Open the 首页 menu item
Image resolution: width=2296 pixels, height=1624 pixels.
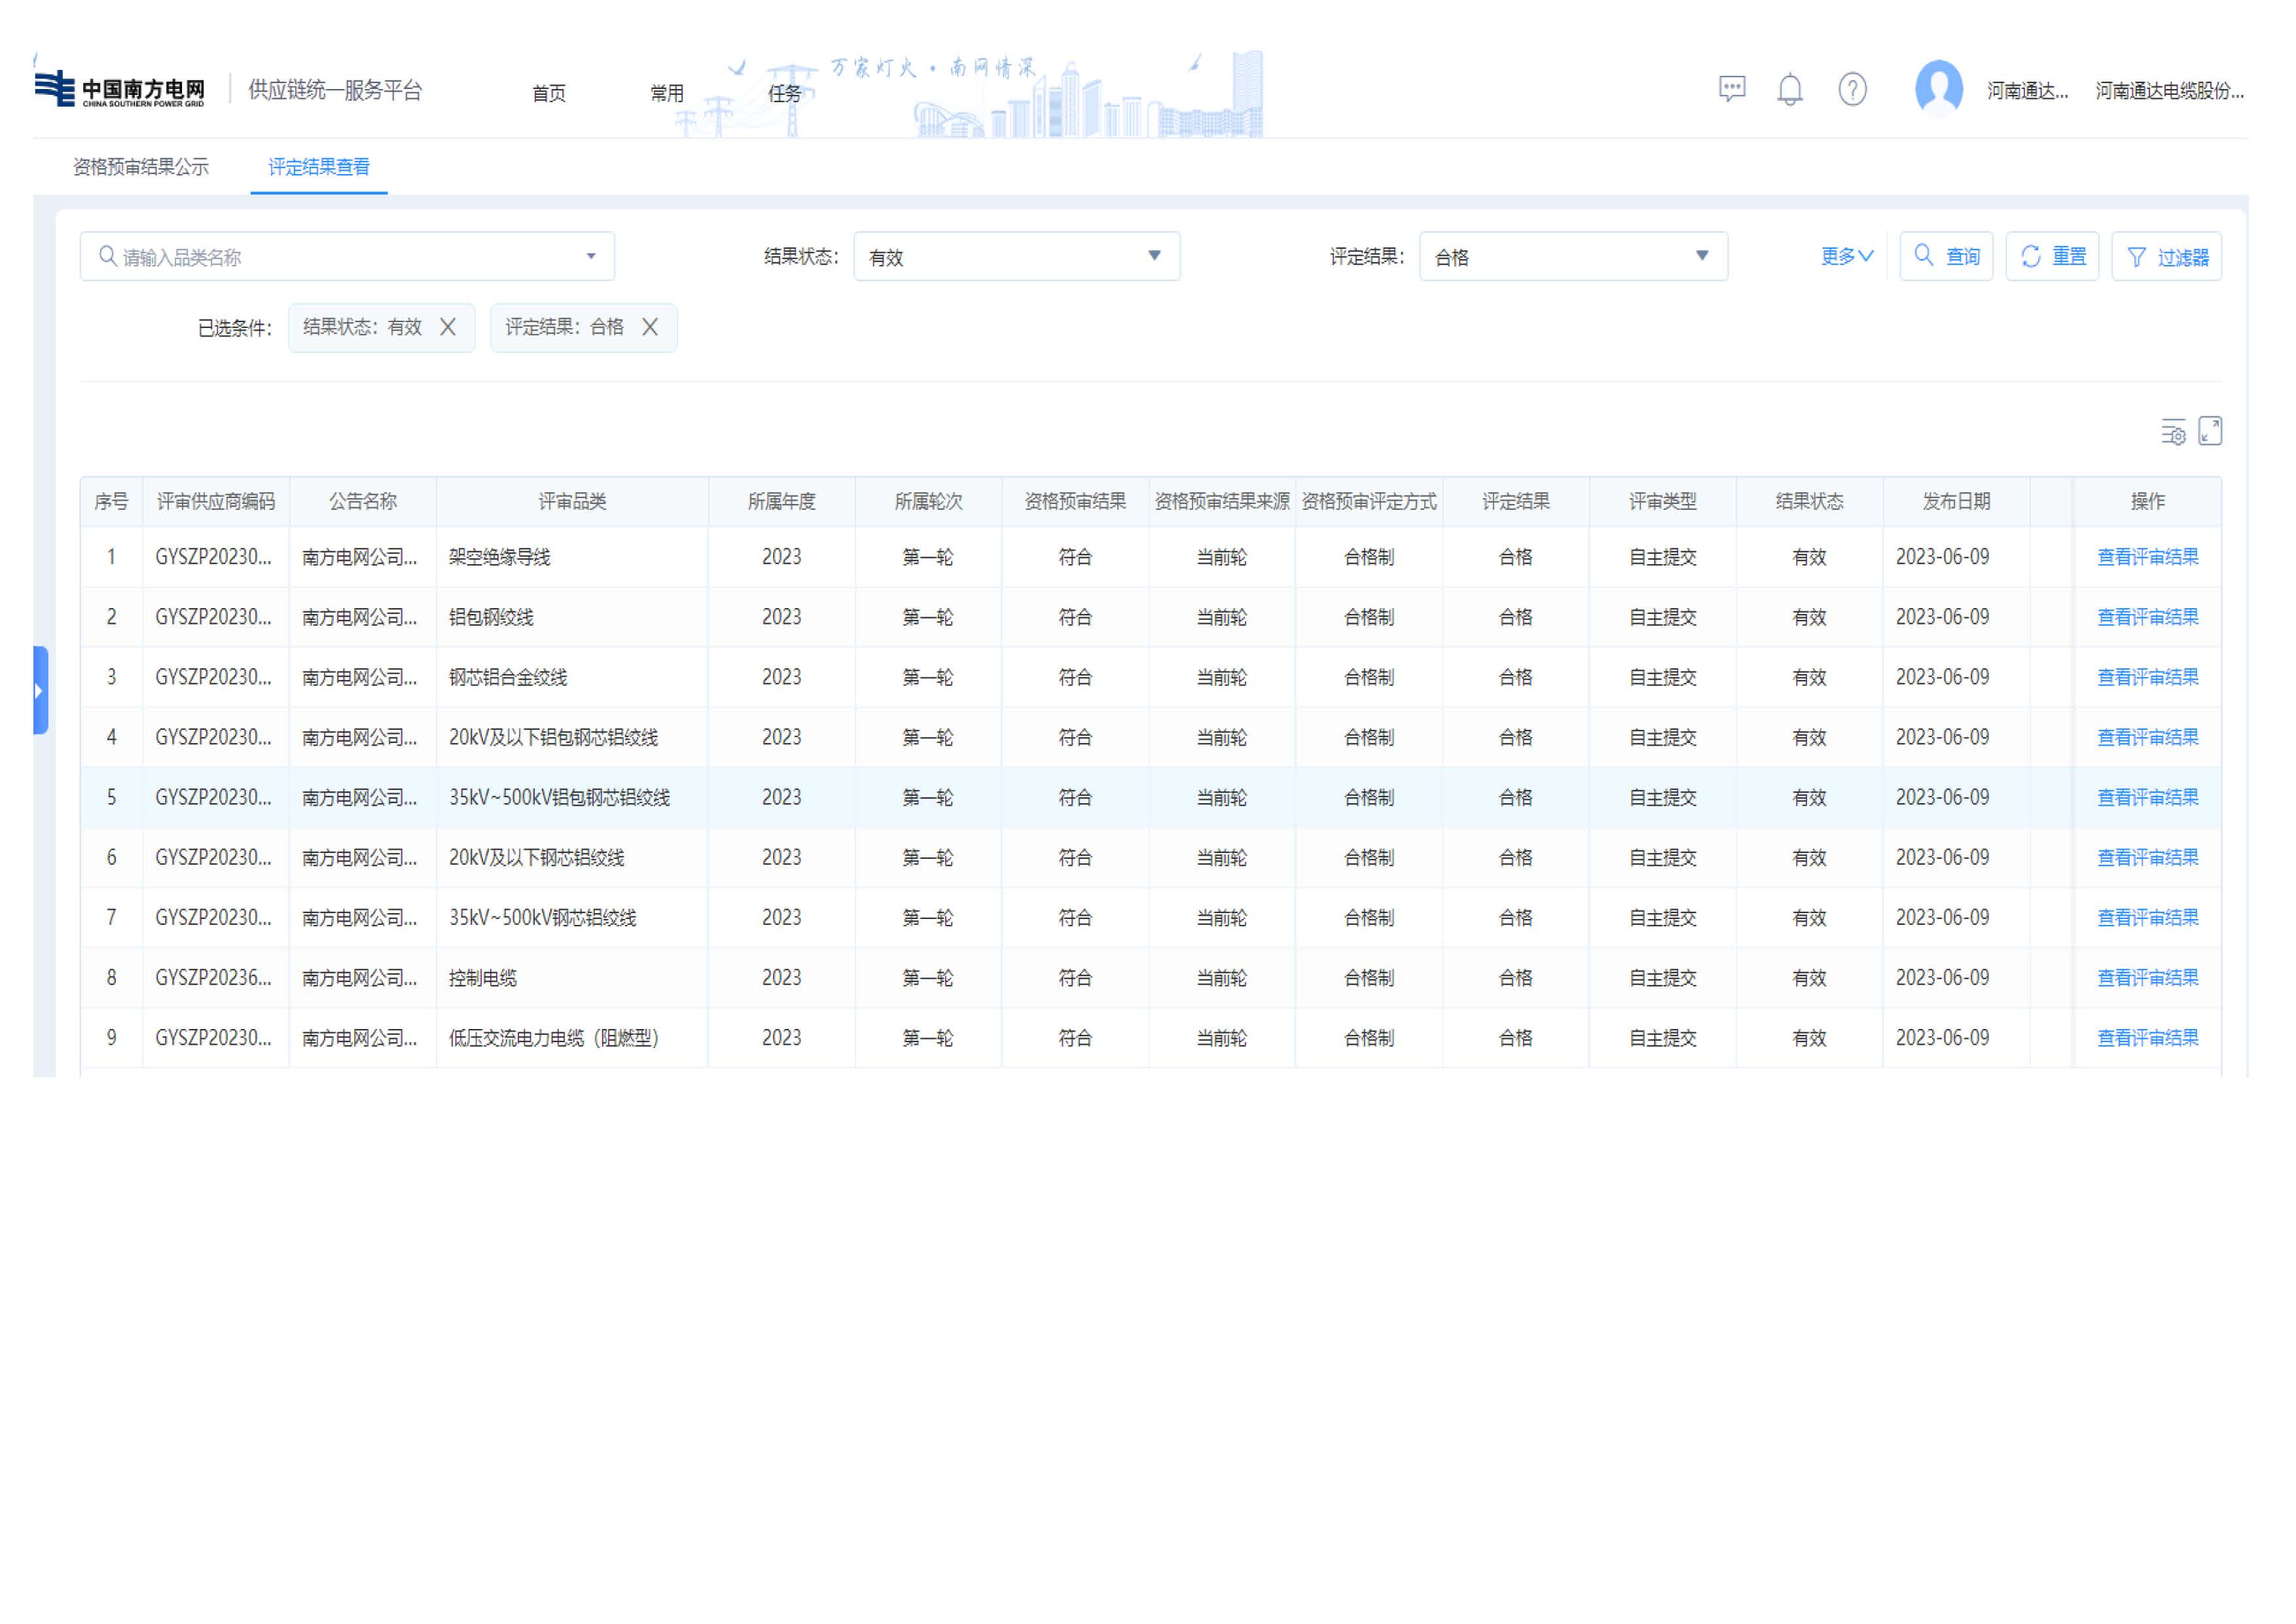(x=549, y=93)
